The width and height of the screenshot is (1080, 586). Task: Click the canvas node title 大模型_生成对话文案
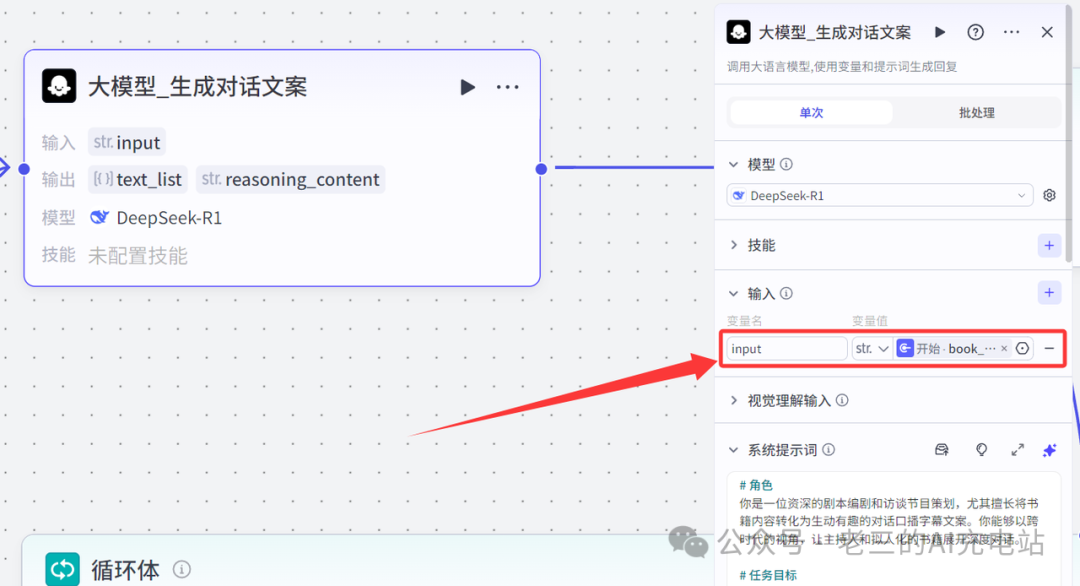(x=198, y=87)
